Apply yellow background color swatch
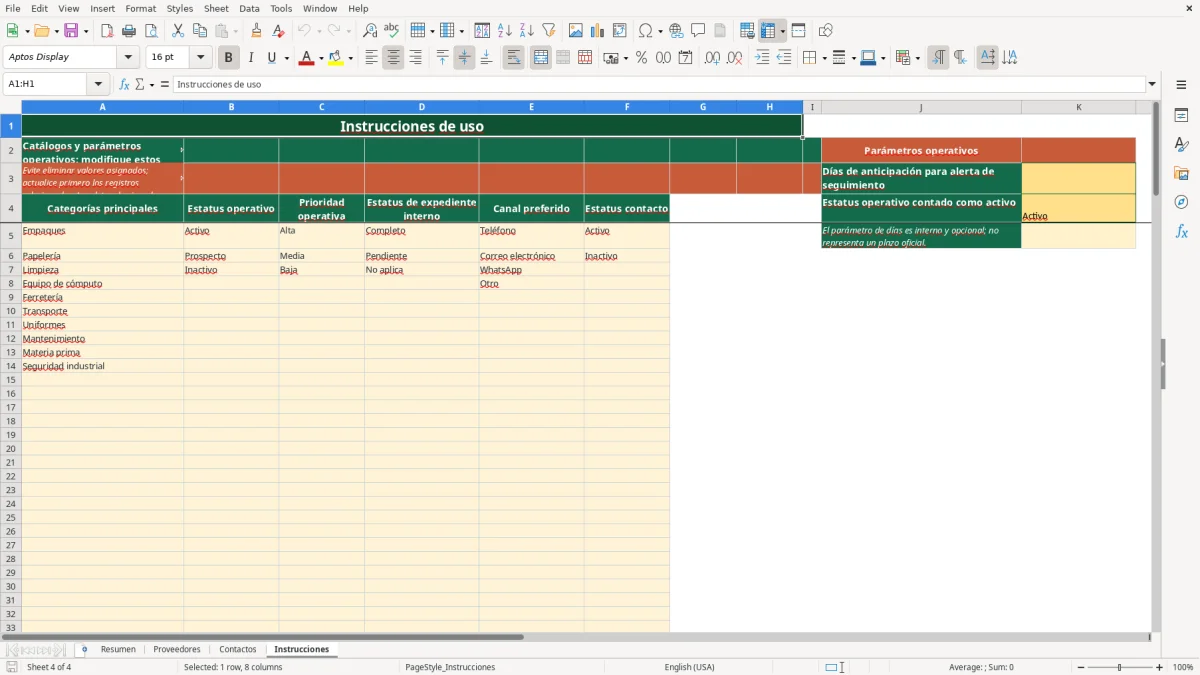1200x675 pixels. coord(335,58)
